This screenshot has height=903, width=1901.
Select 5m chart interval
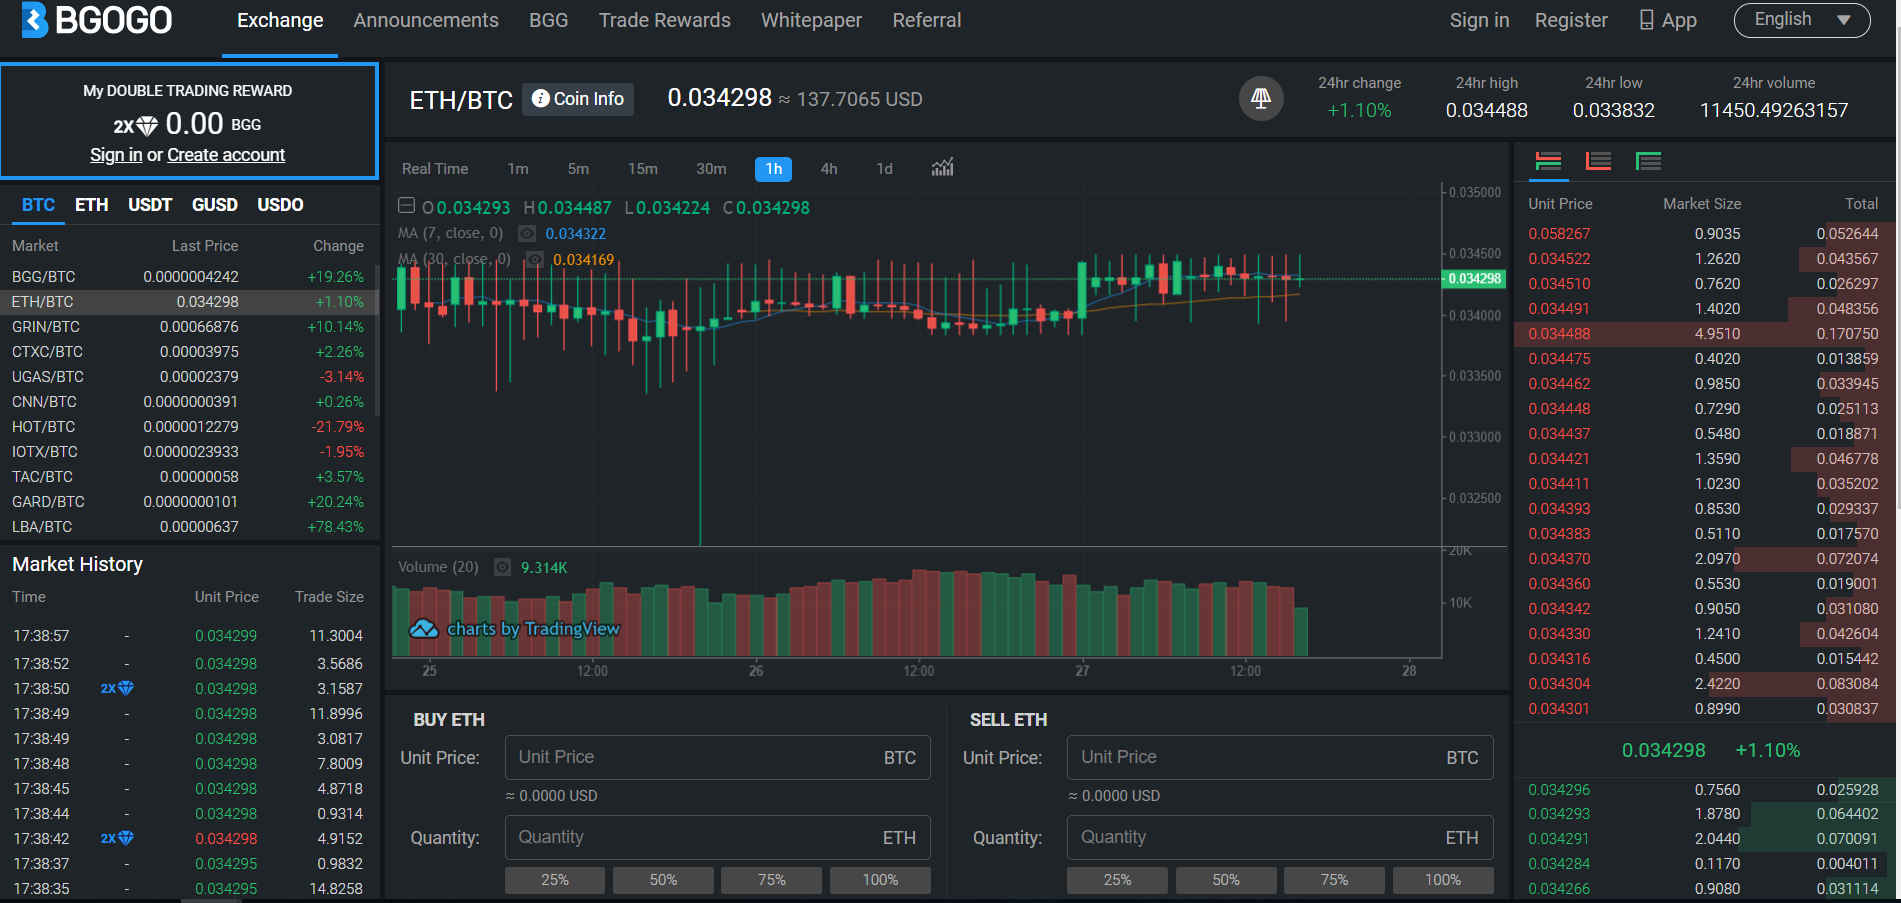(578, 169)
